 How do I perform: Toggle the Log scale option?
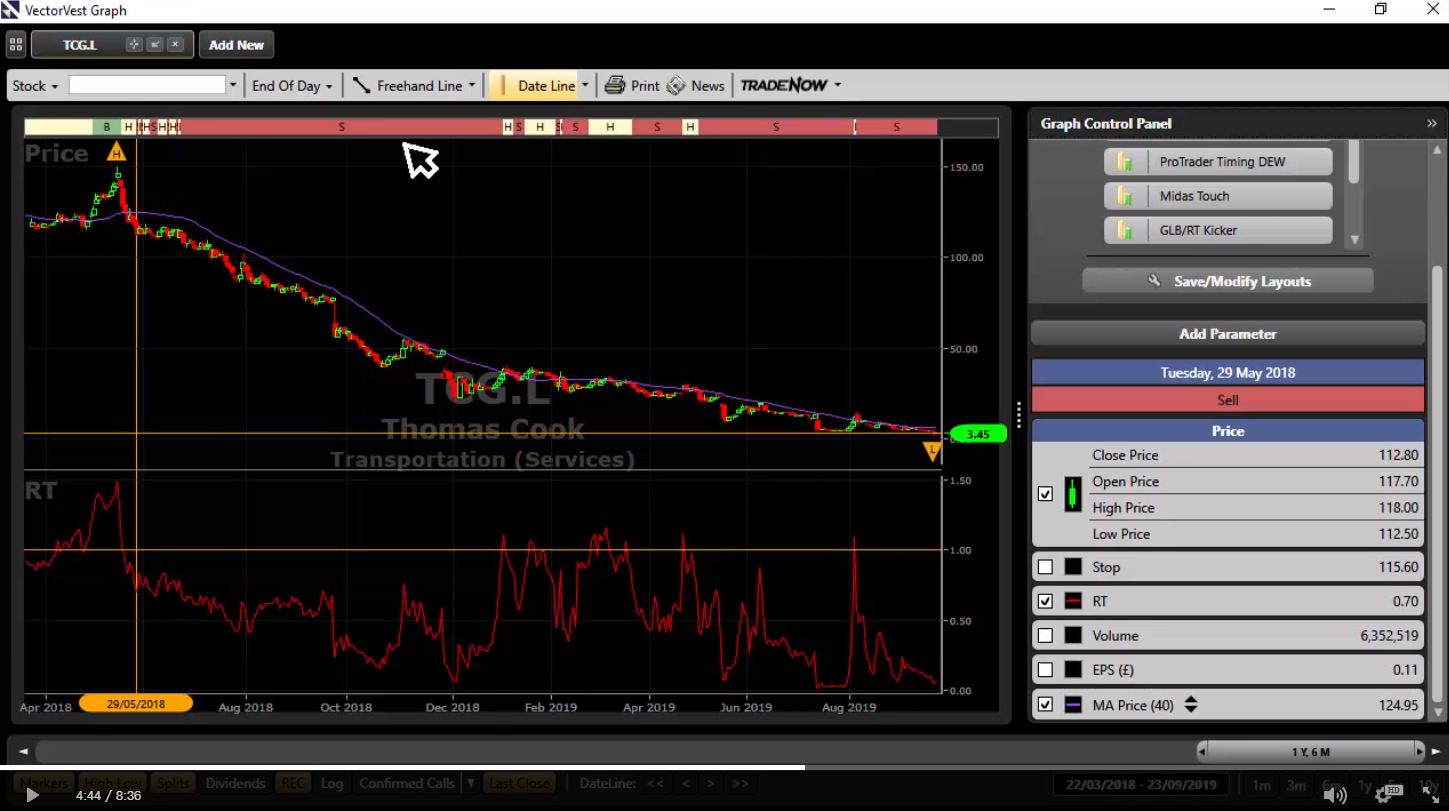[x=332, y=783]
